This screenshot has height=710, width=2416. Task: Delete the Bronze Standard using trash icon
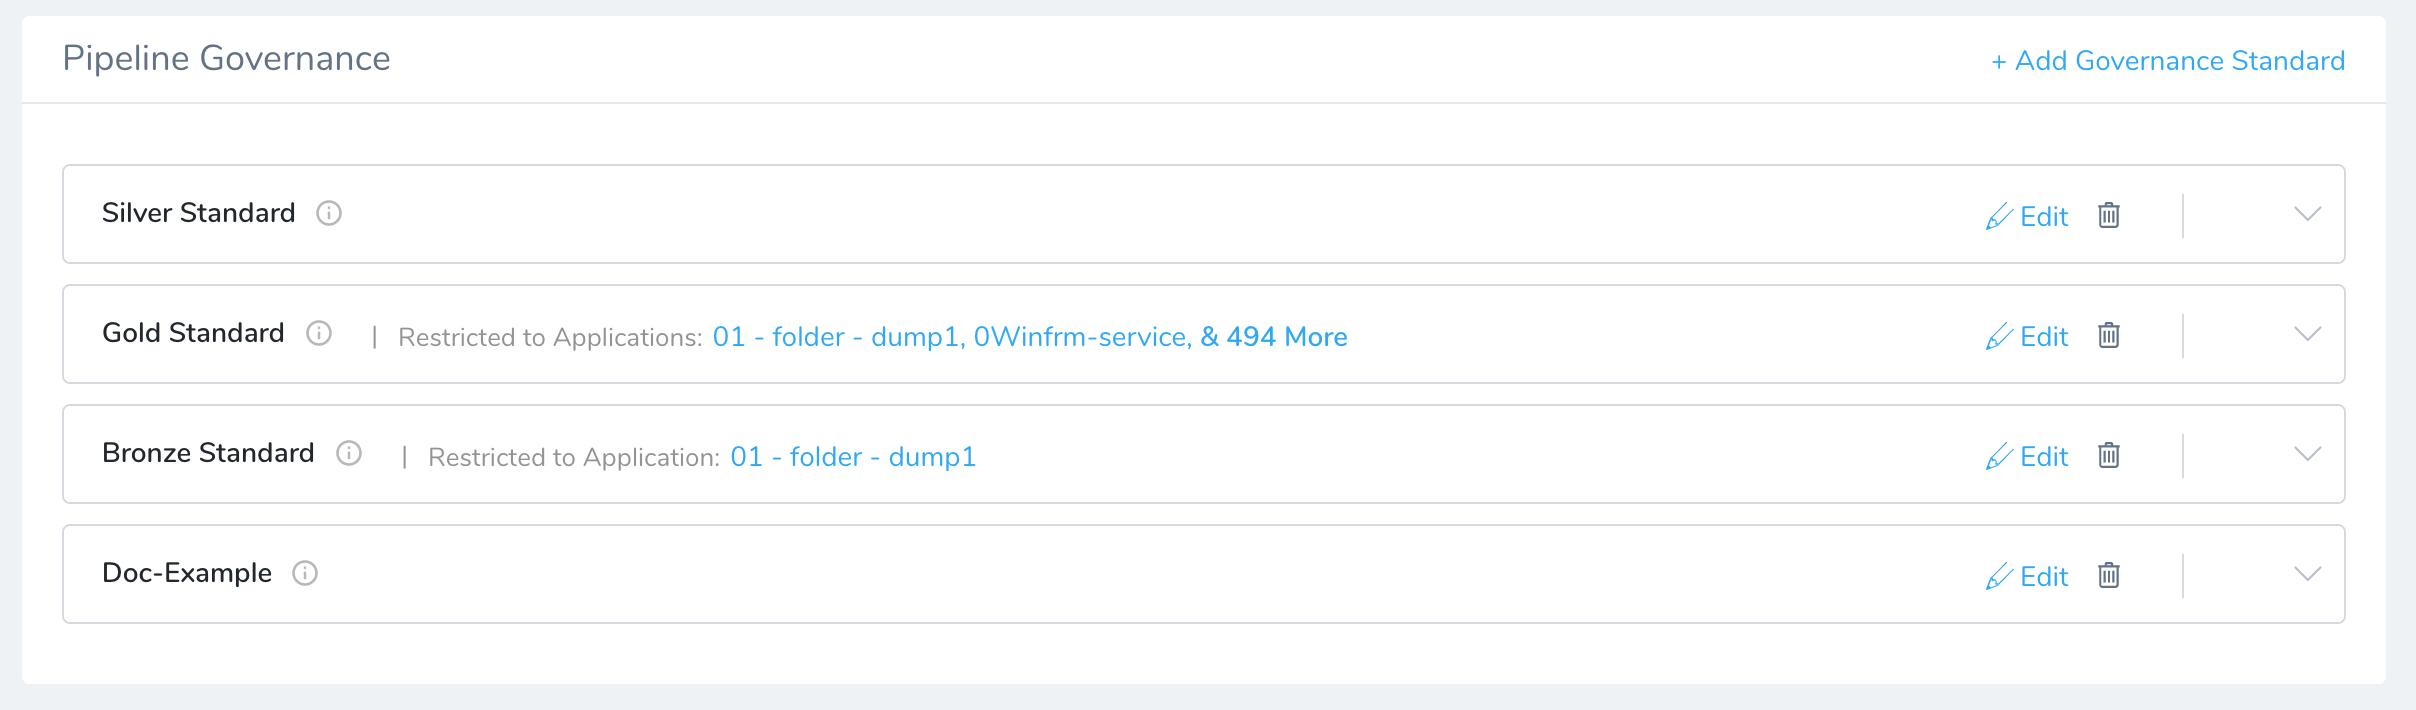pos(2109,455)
